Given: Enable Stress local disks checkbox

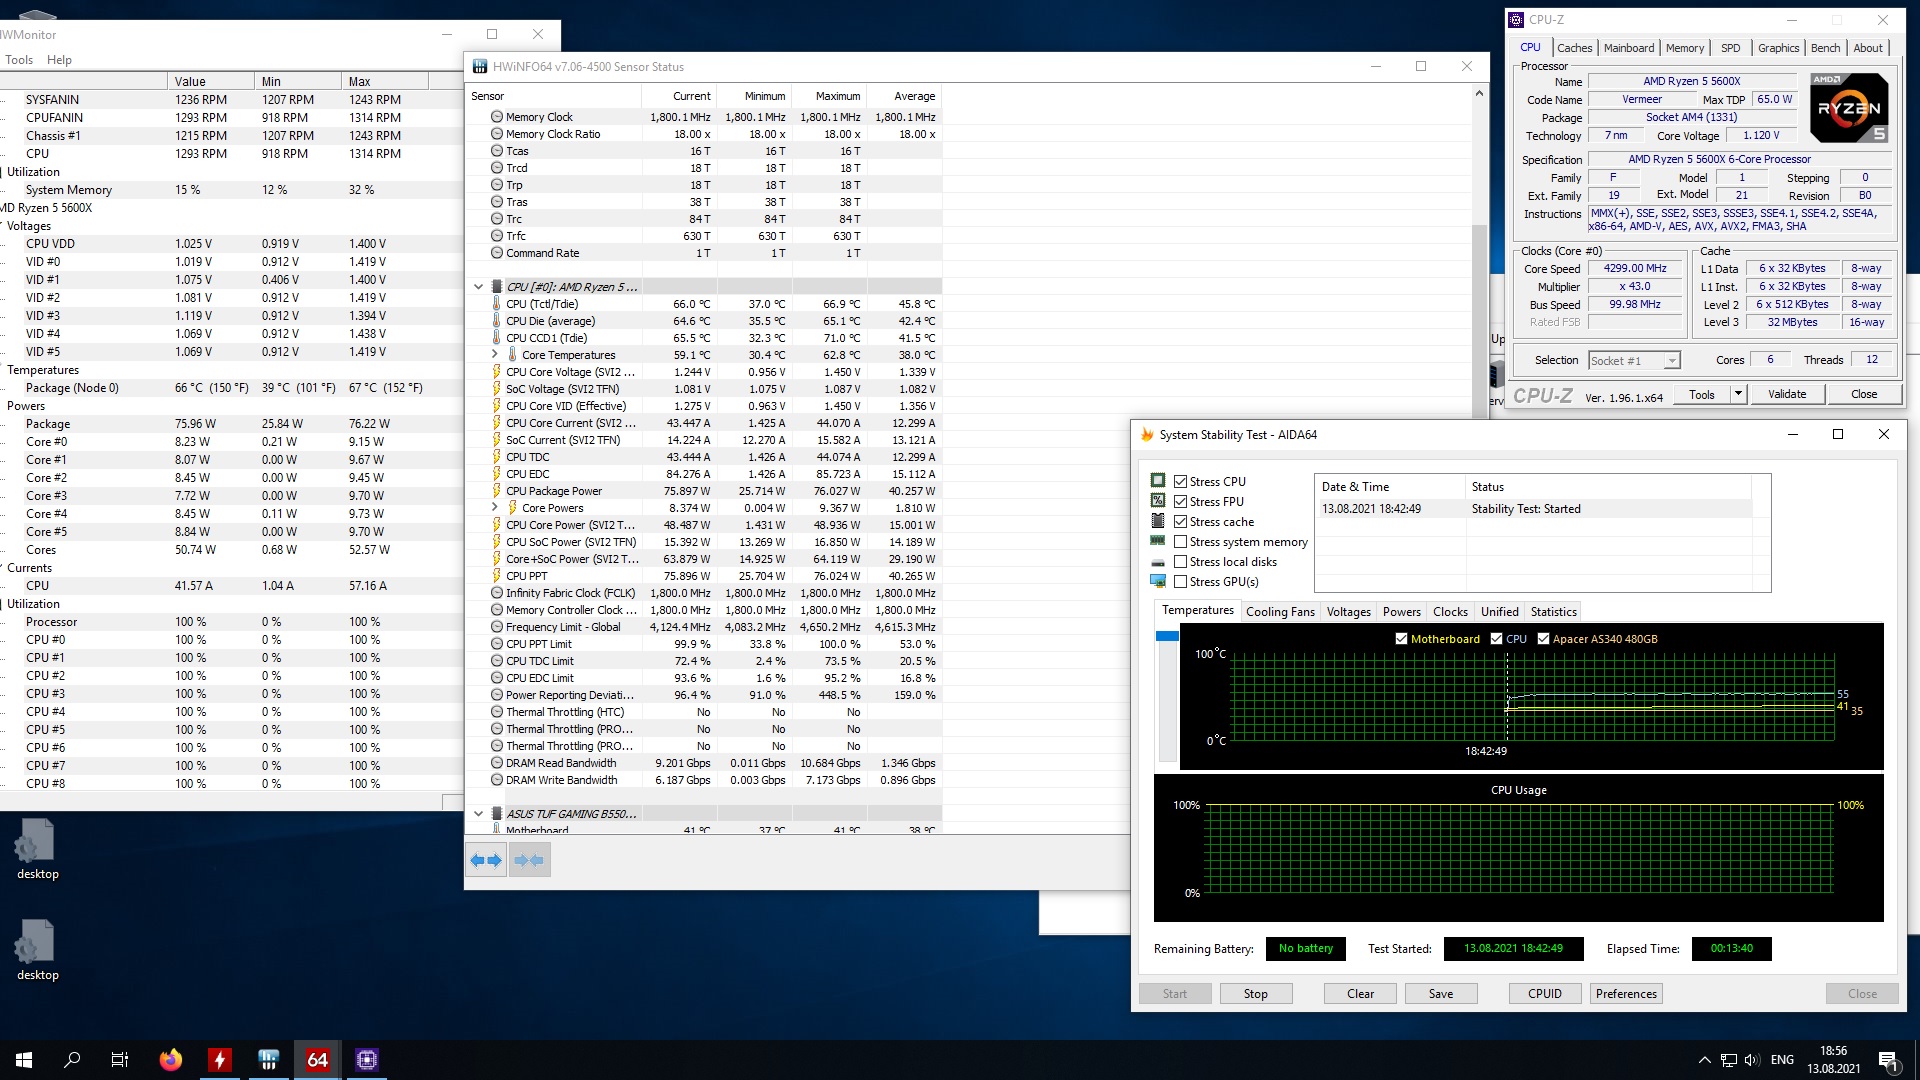Looking at the screenshot, I should point(1181,562).
